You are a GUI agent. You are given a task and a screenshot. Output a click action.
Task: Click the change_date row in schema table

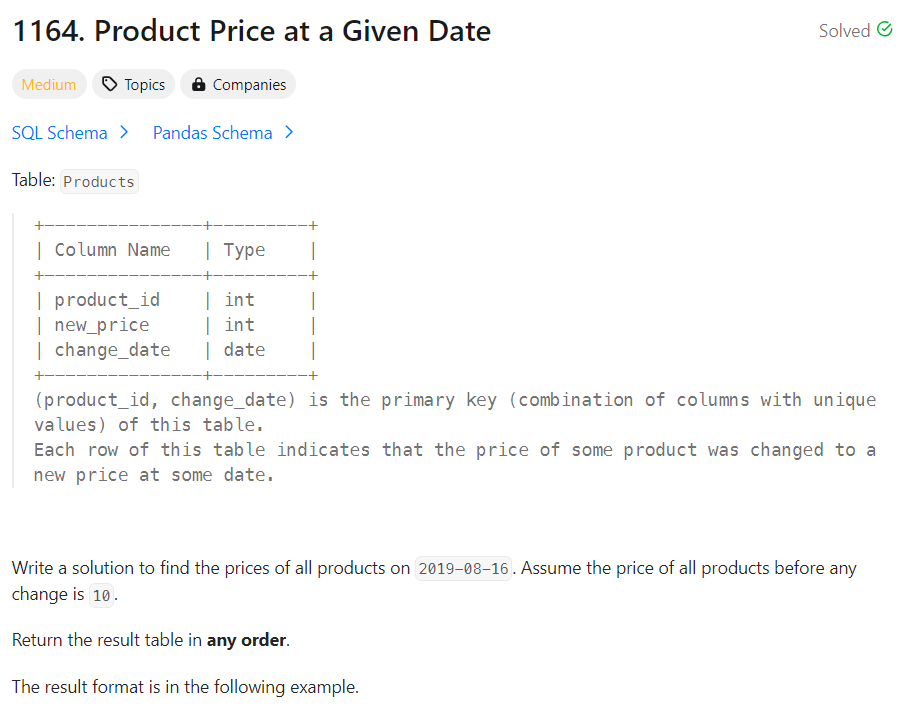(112, 350)
